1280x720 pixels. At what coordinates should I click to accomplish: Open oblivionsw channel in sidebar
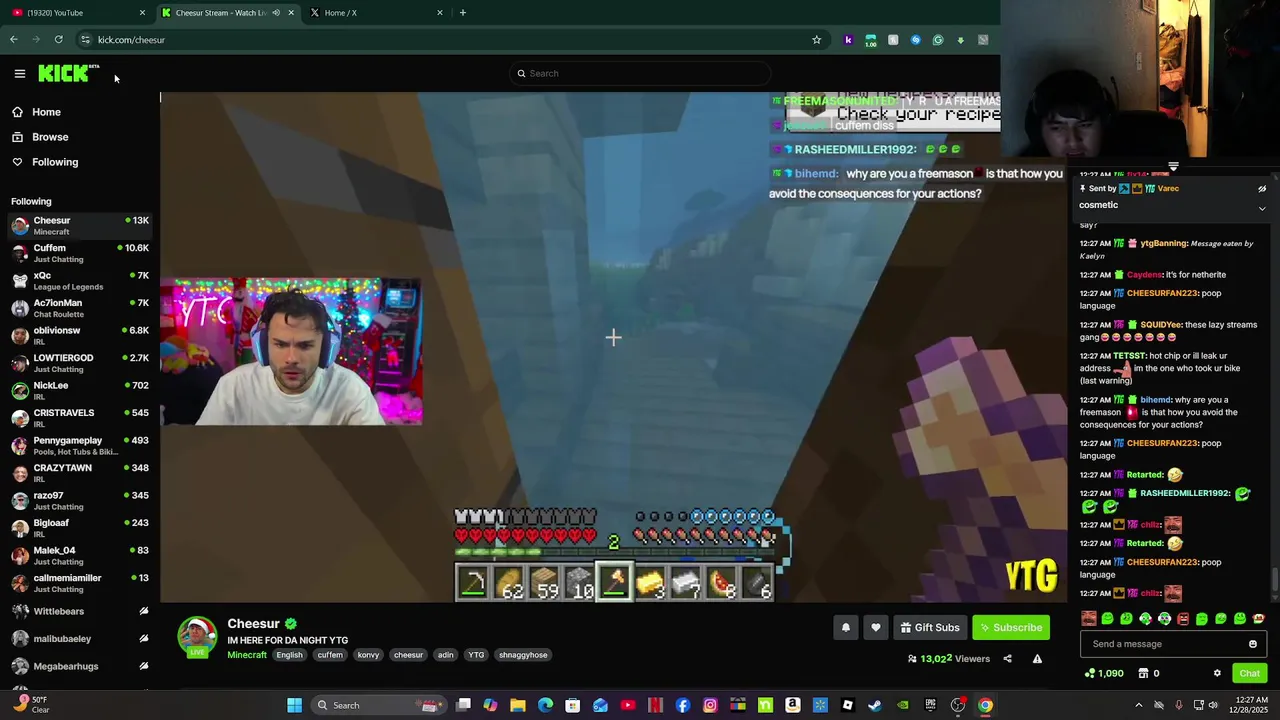80,336
